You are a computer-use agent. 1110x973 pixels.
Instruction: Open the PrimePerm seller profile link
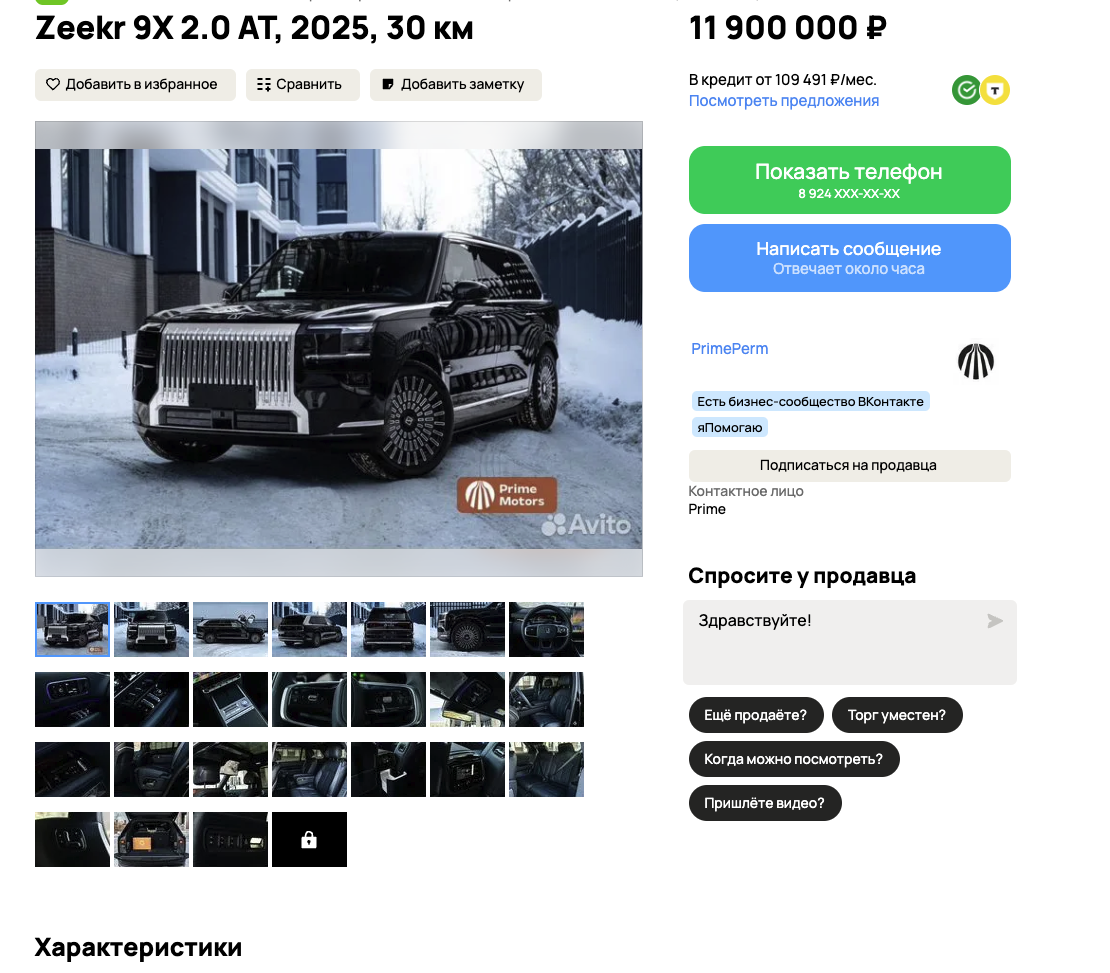(x=729, y=348)
